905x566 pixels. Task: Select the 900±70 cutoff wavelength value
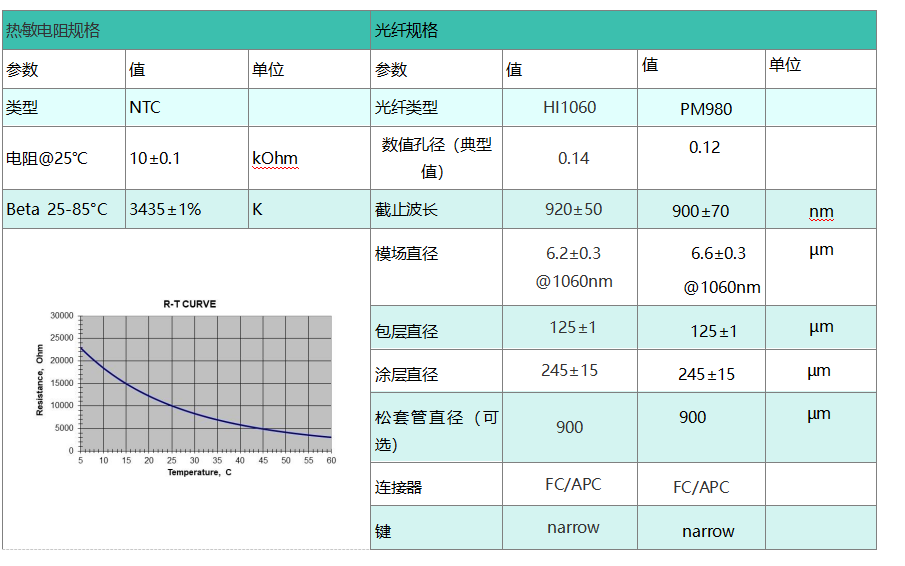tap(701, 211)
